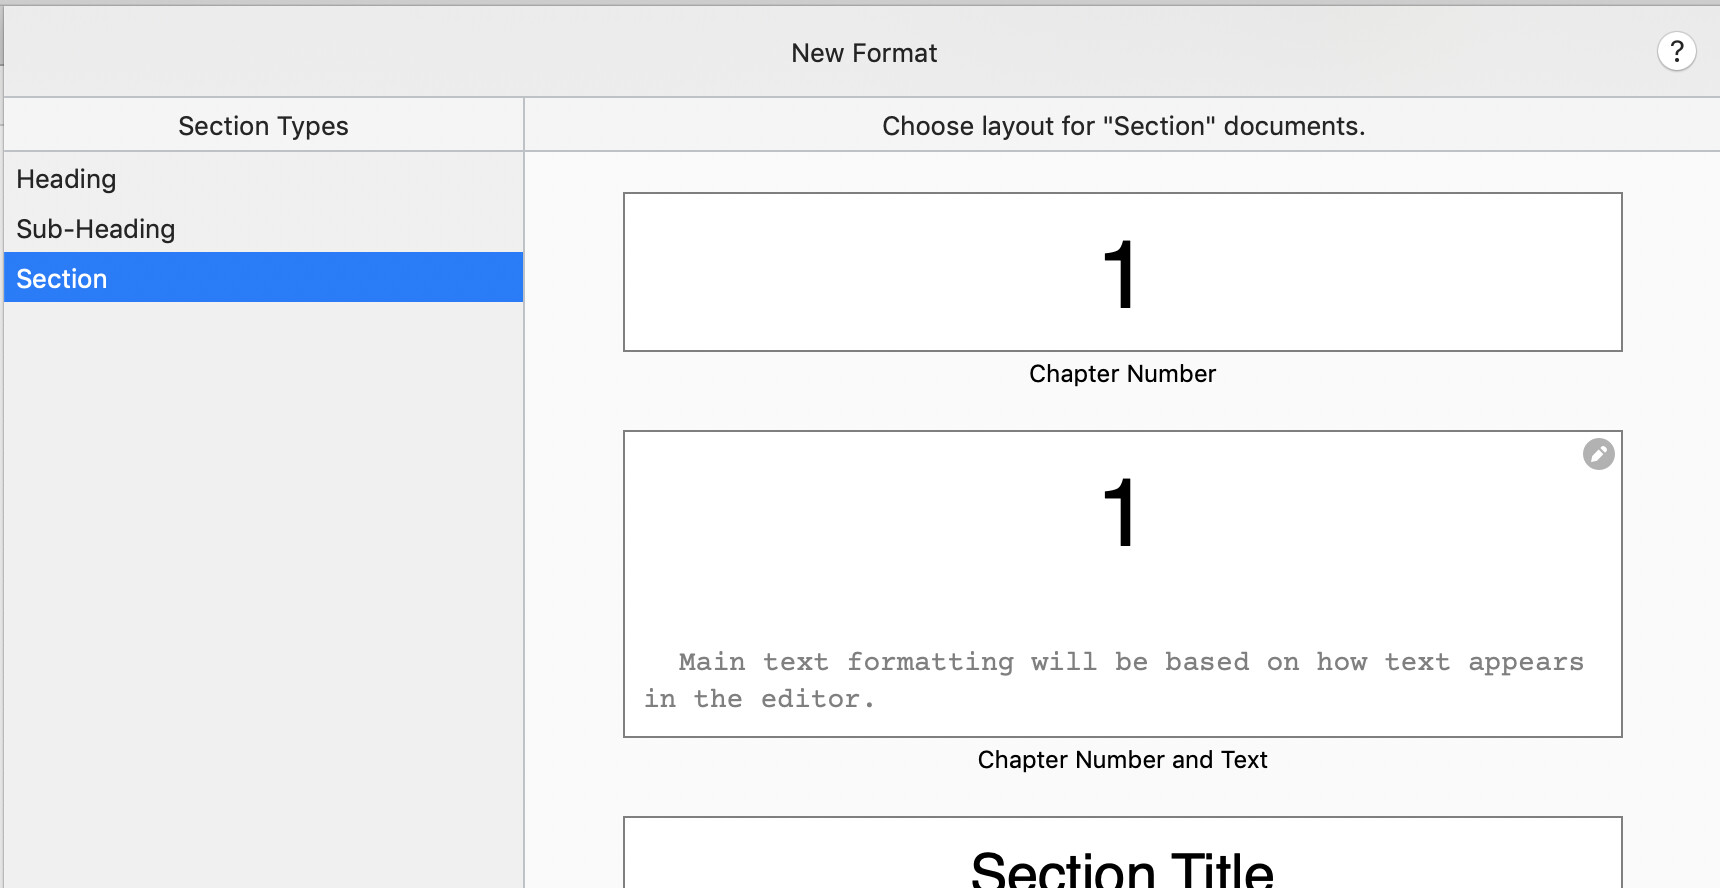1720x888 pixels.
Task: Select the Section row in Section Types
Action: 264,277
